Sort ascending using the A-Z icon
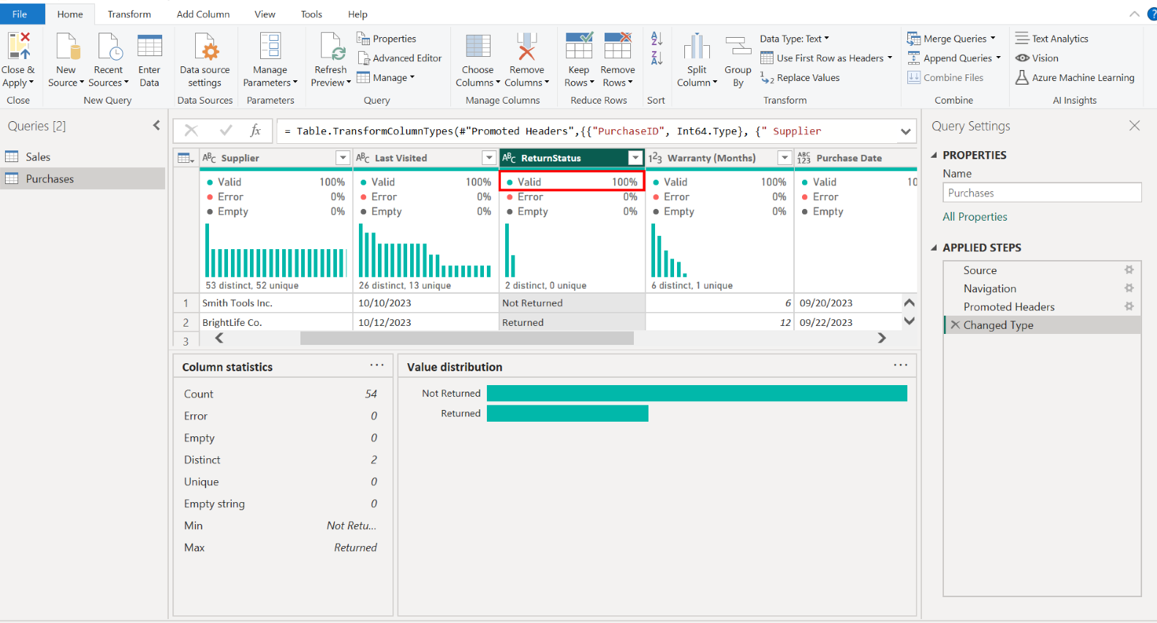Image resolution: width=1157 pixels, height=623 pixels. click(x=656, y=39)
